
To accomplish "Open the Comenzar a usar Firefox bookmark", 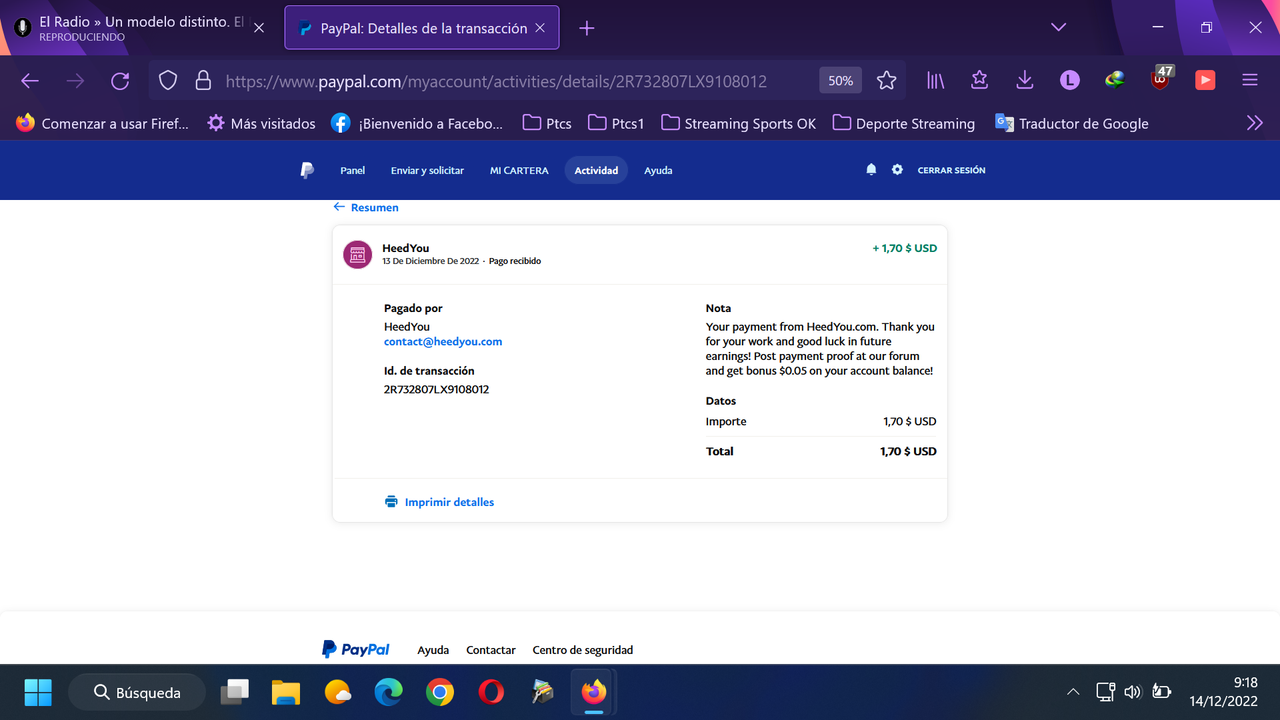I will pos(102,123).
